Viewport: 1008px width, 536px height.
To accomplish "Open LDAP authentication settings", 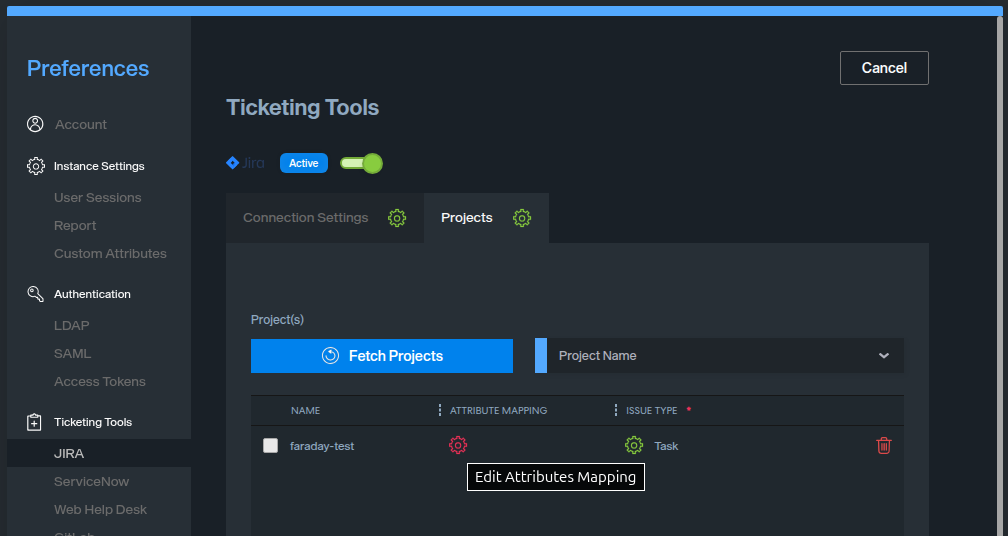I will coord(71,326).
